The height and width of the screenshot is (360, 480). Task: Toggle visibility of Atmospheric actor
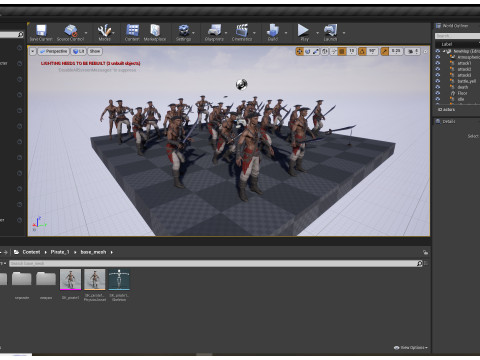[438, 57]
